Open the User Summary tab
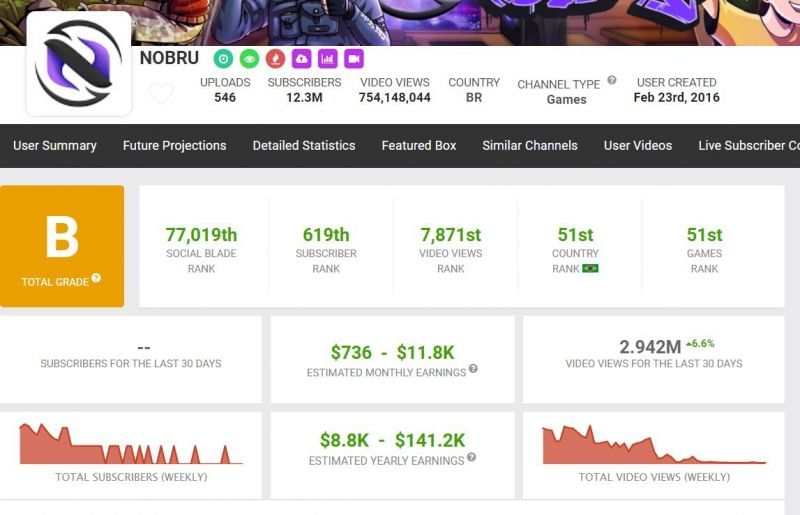Image resolution: width=800 pixels, height=515 pixels. pos(55,146)
